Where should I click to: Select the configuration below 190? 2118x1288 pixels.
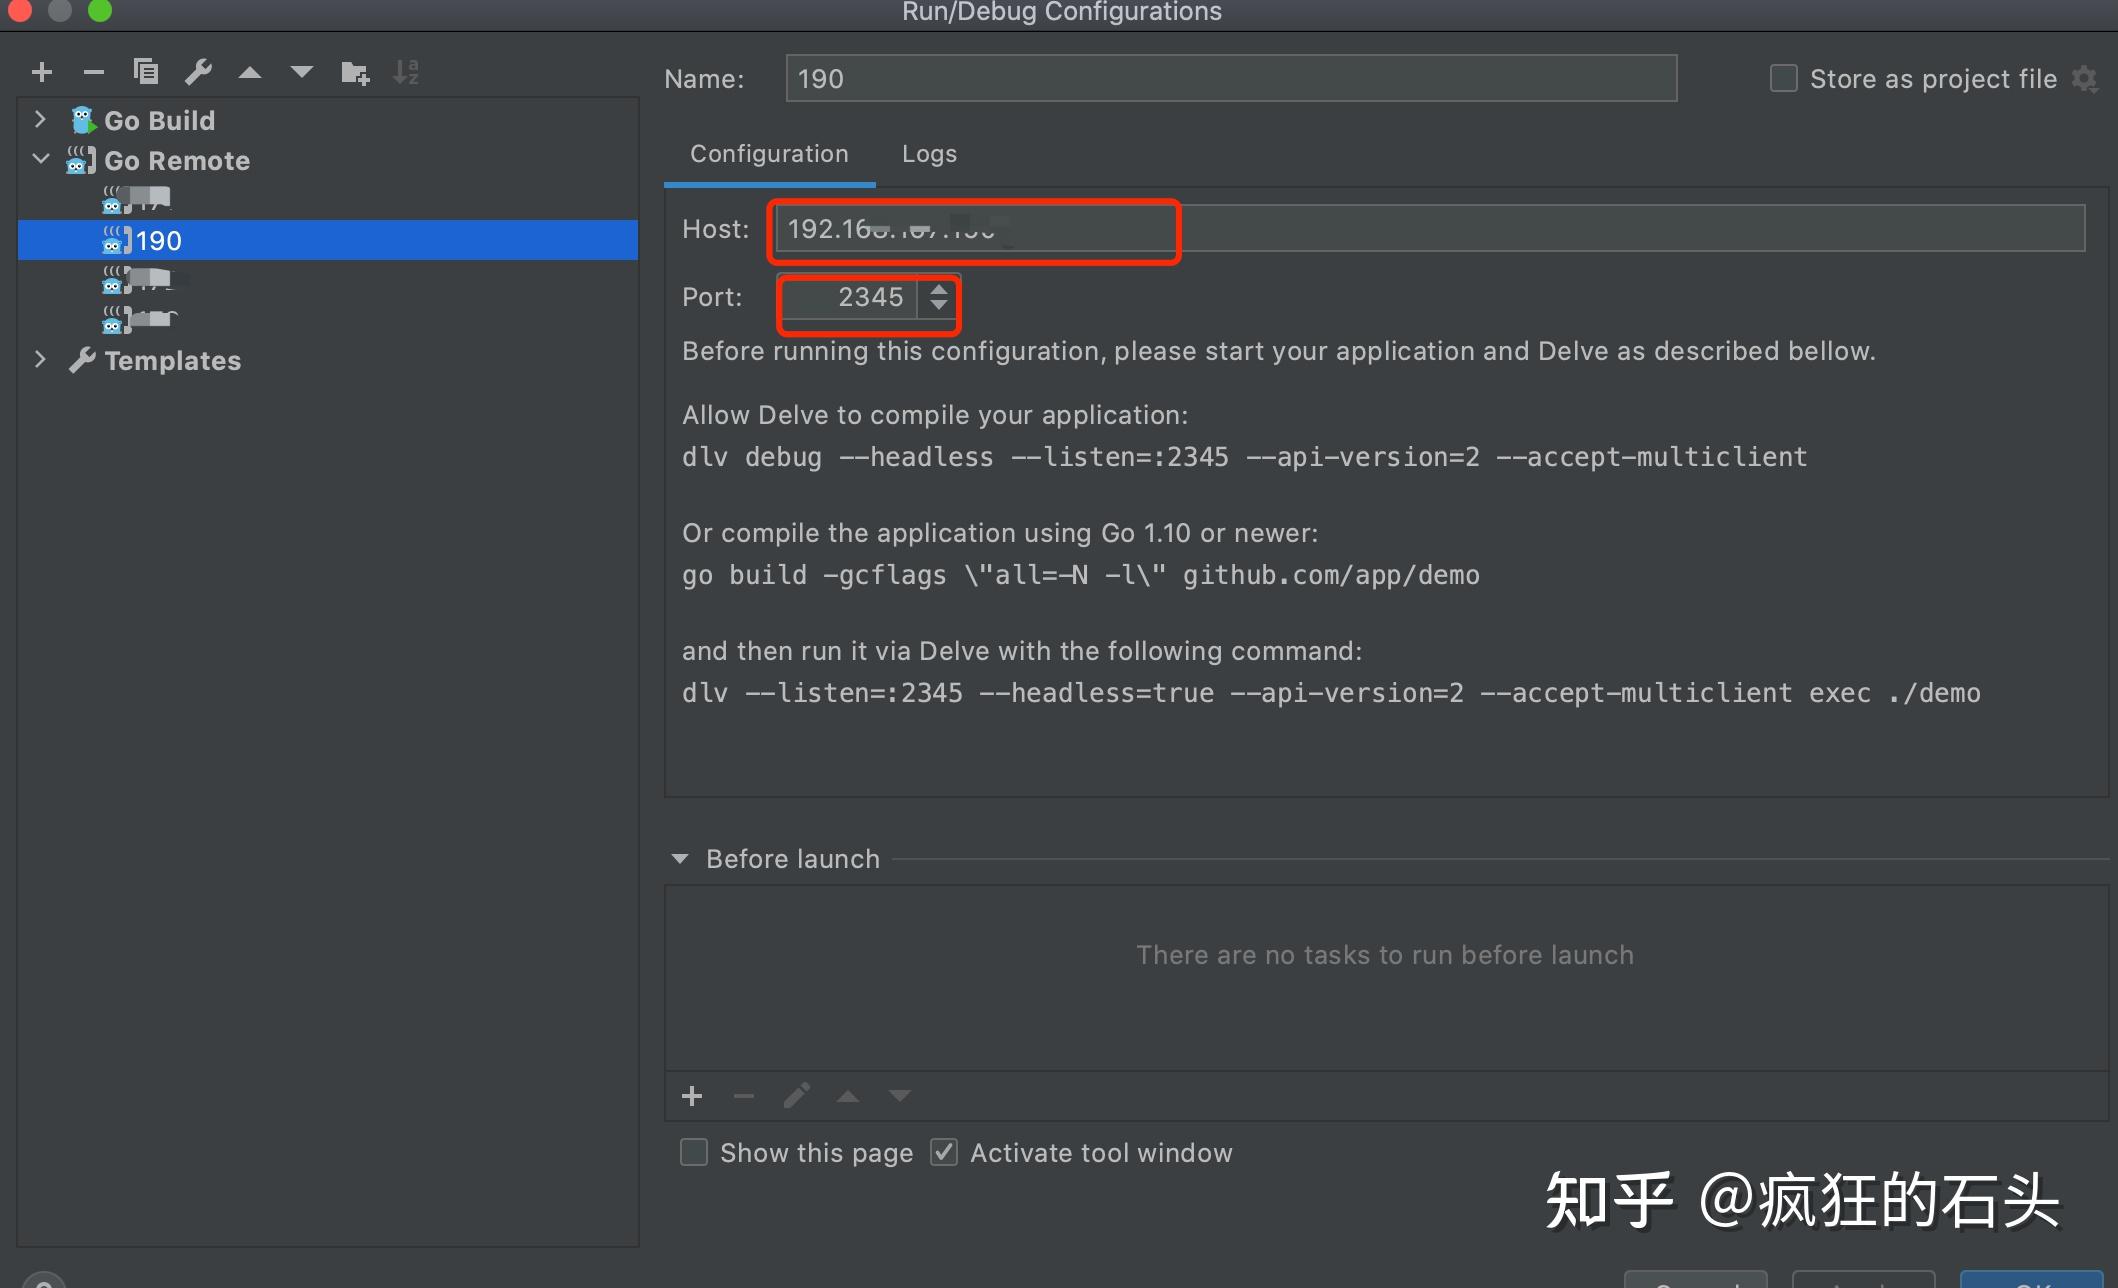point(328,280)
